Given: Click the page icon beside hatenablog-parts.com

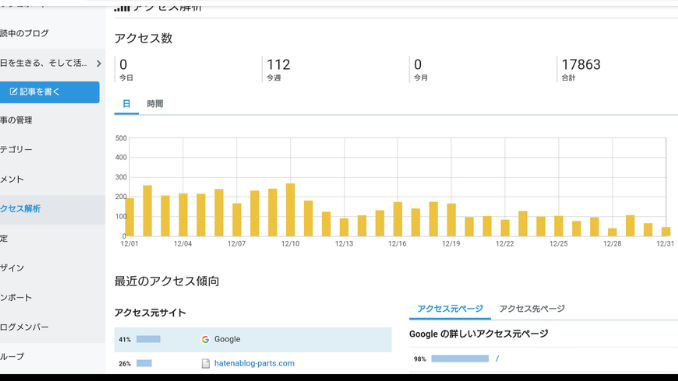Looking at the screenshot, I should (206, 364).
